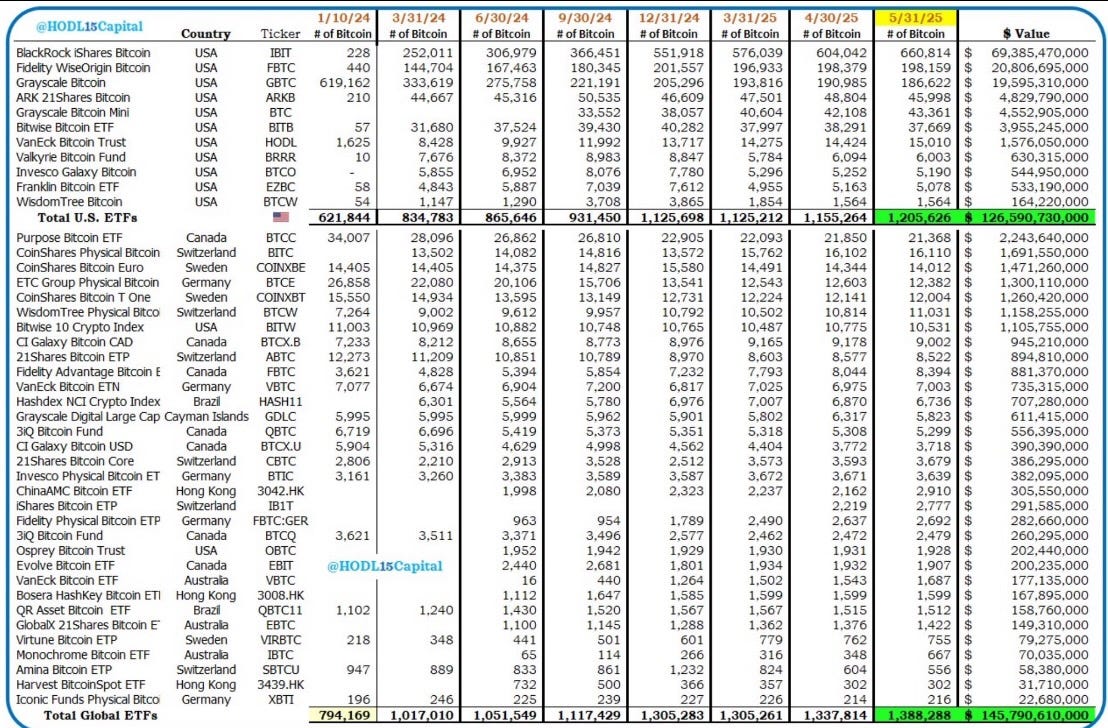Click the "IBIT" ticker cell
This screenshot has height=728, width=1108.
point(281,53)
